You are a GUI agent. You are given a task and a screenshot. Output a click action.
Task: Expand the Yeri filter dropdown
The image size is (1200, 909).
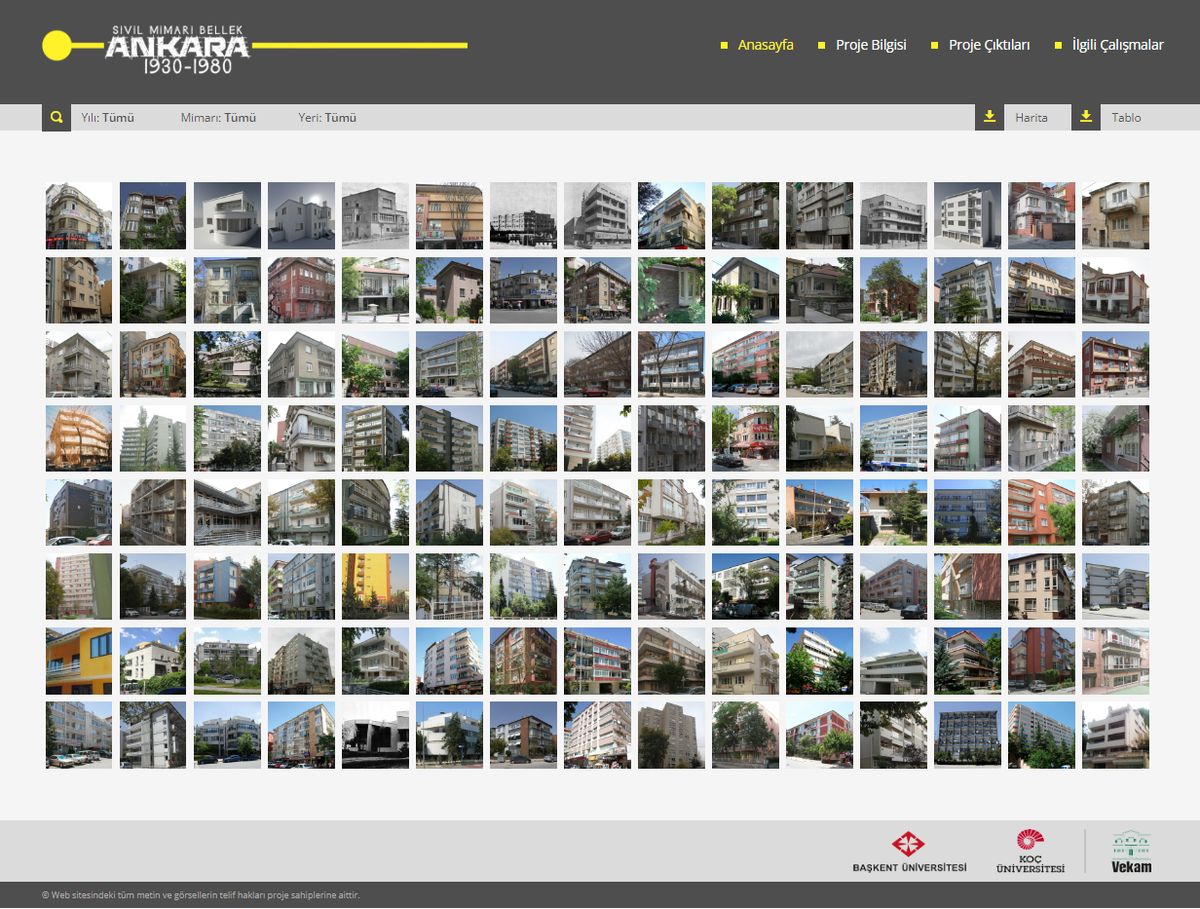[x=327, y=118]
